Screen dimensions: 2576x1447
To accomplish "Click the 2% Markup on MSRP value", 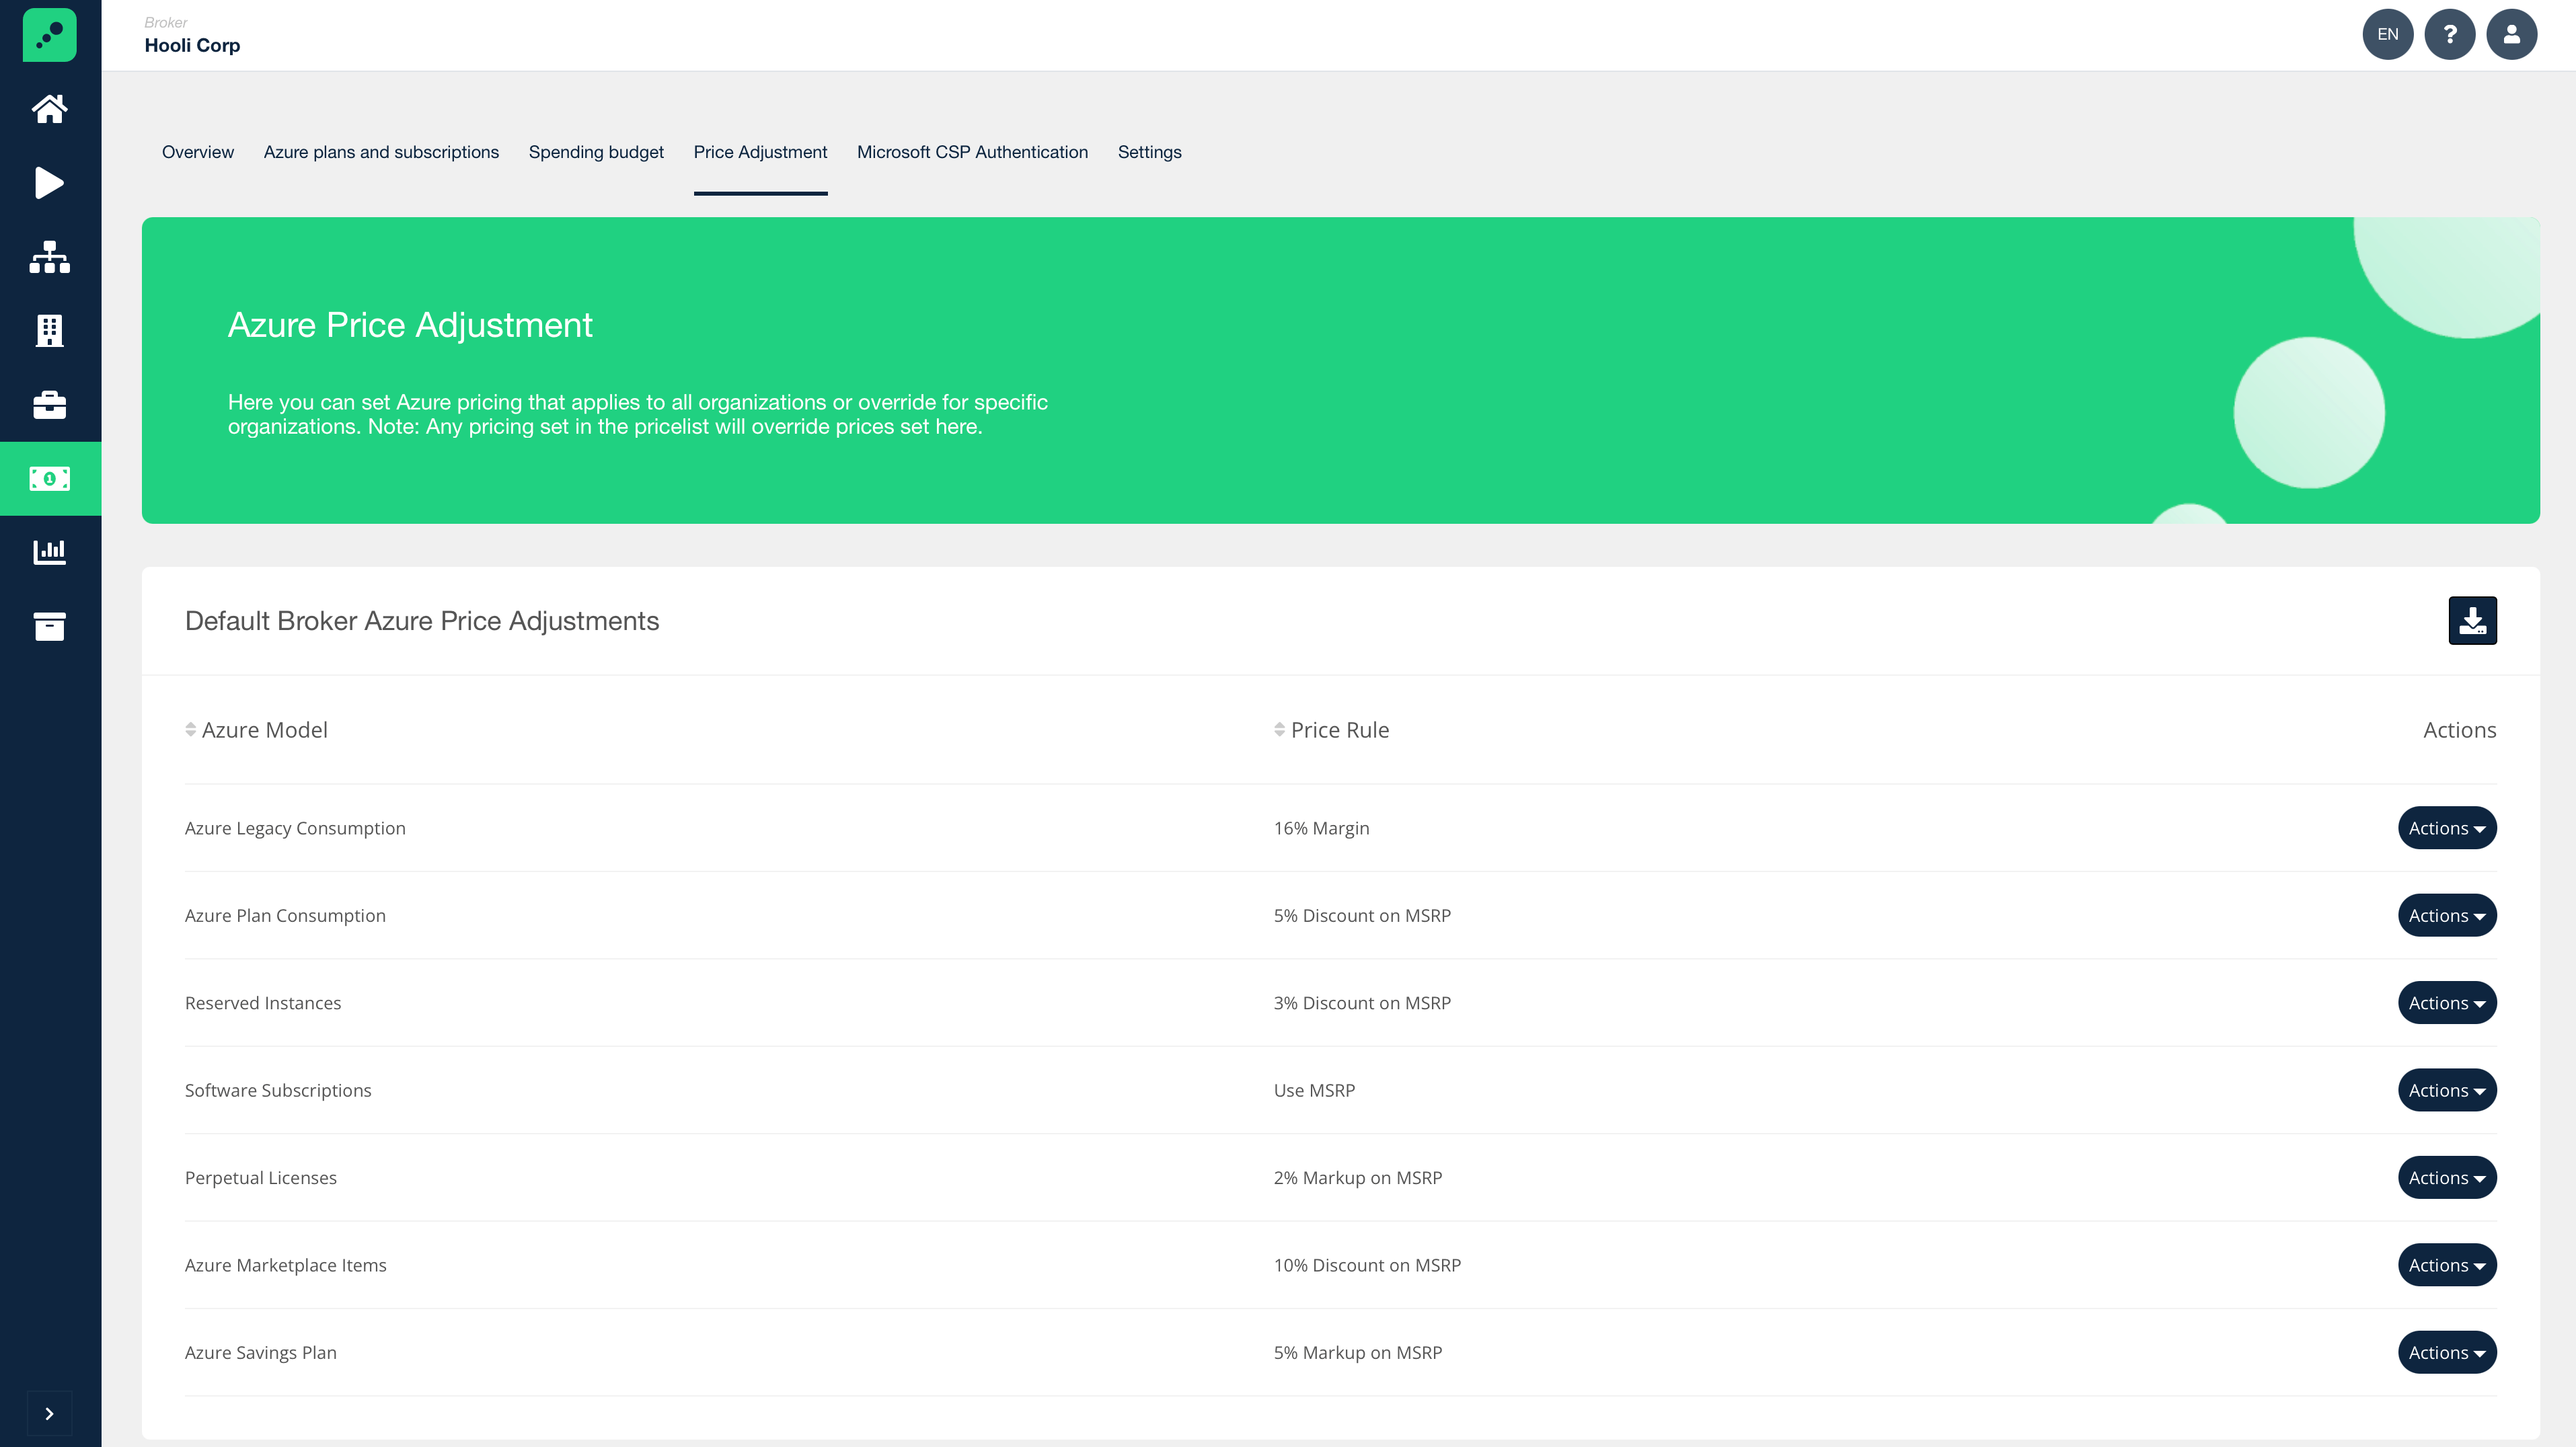I will [x=1358, y=1178].
